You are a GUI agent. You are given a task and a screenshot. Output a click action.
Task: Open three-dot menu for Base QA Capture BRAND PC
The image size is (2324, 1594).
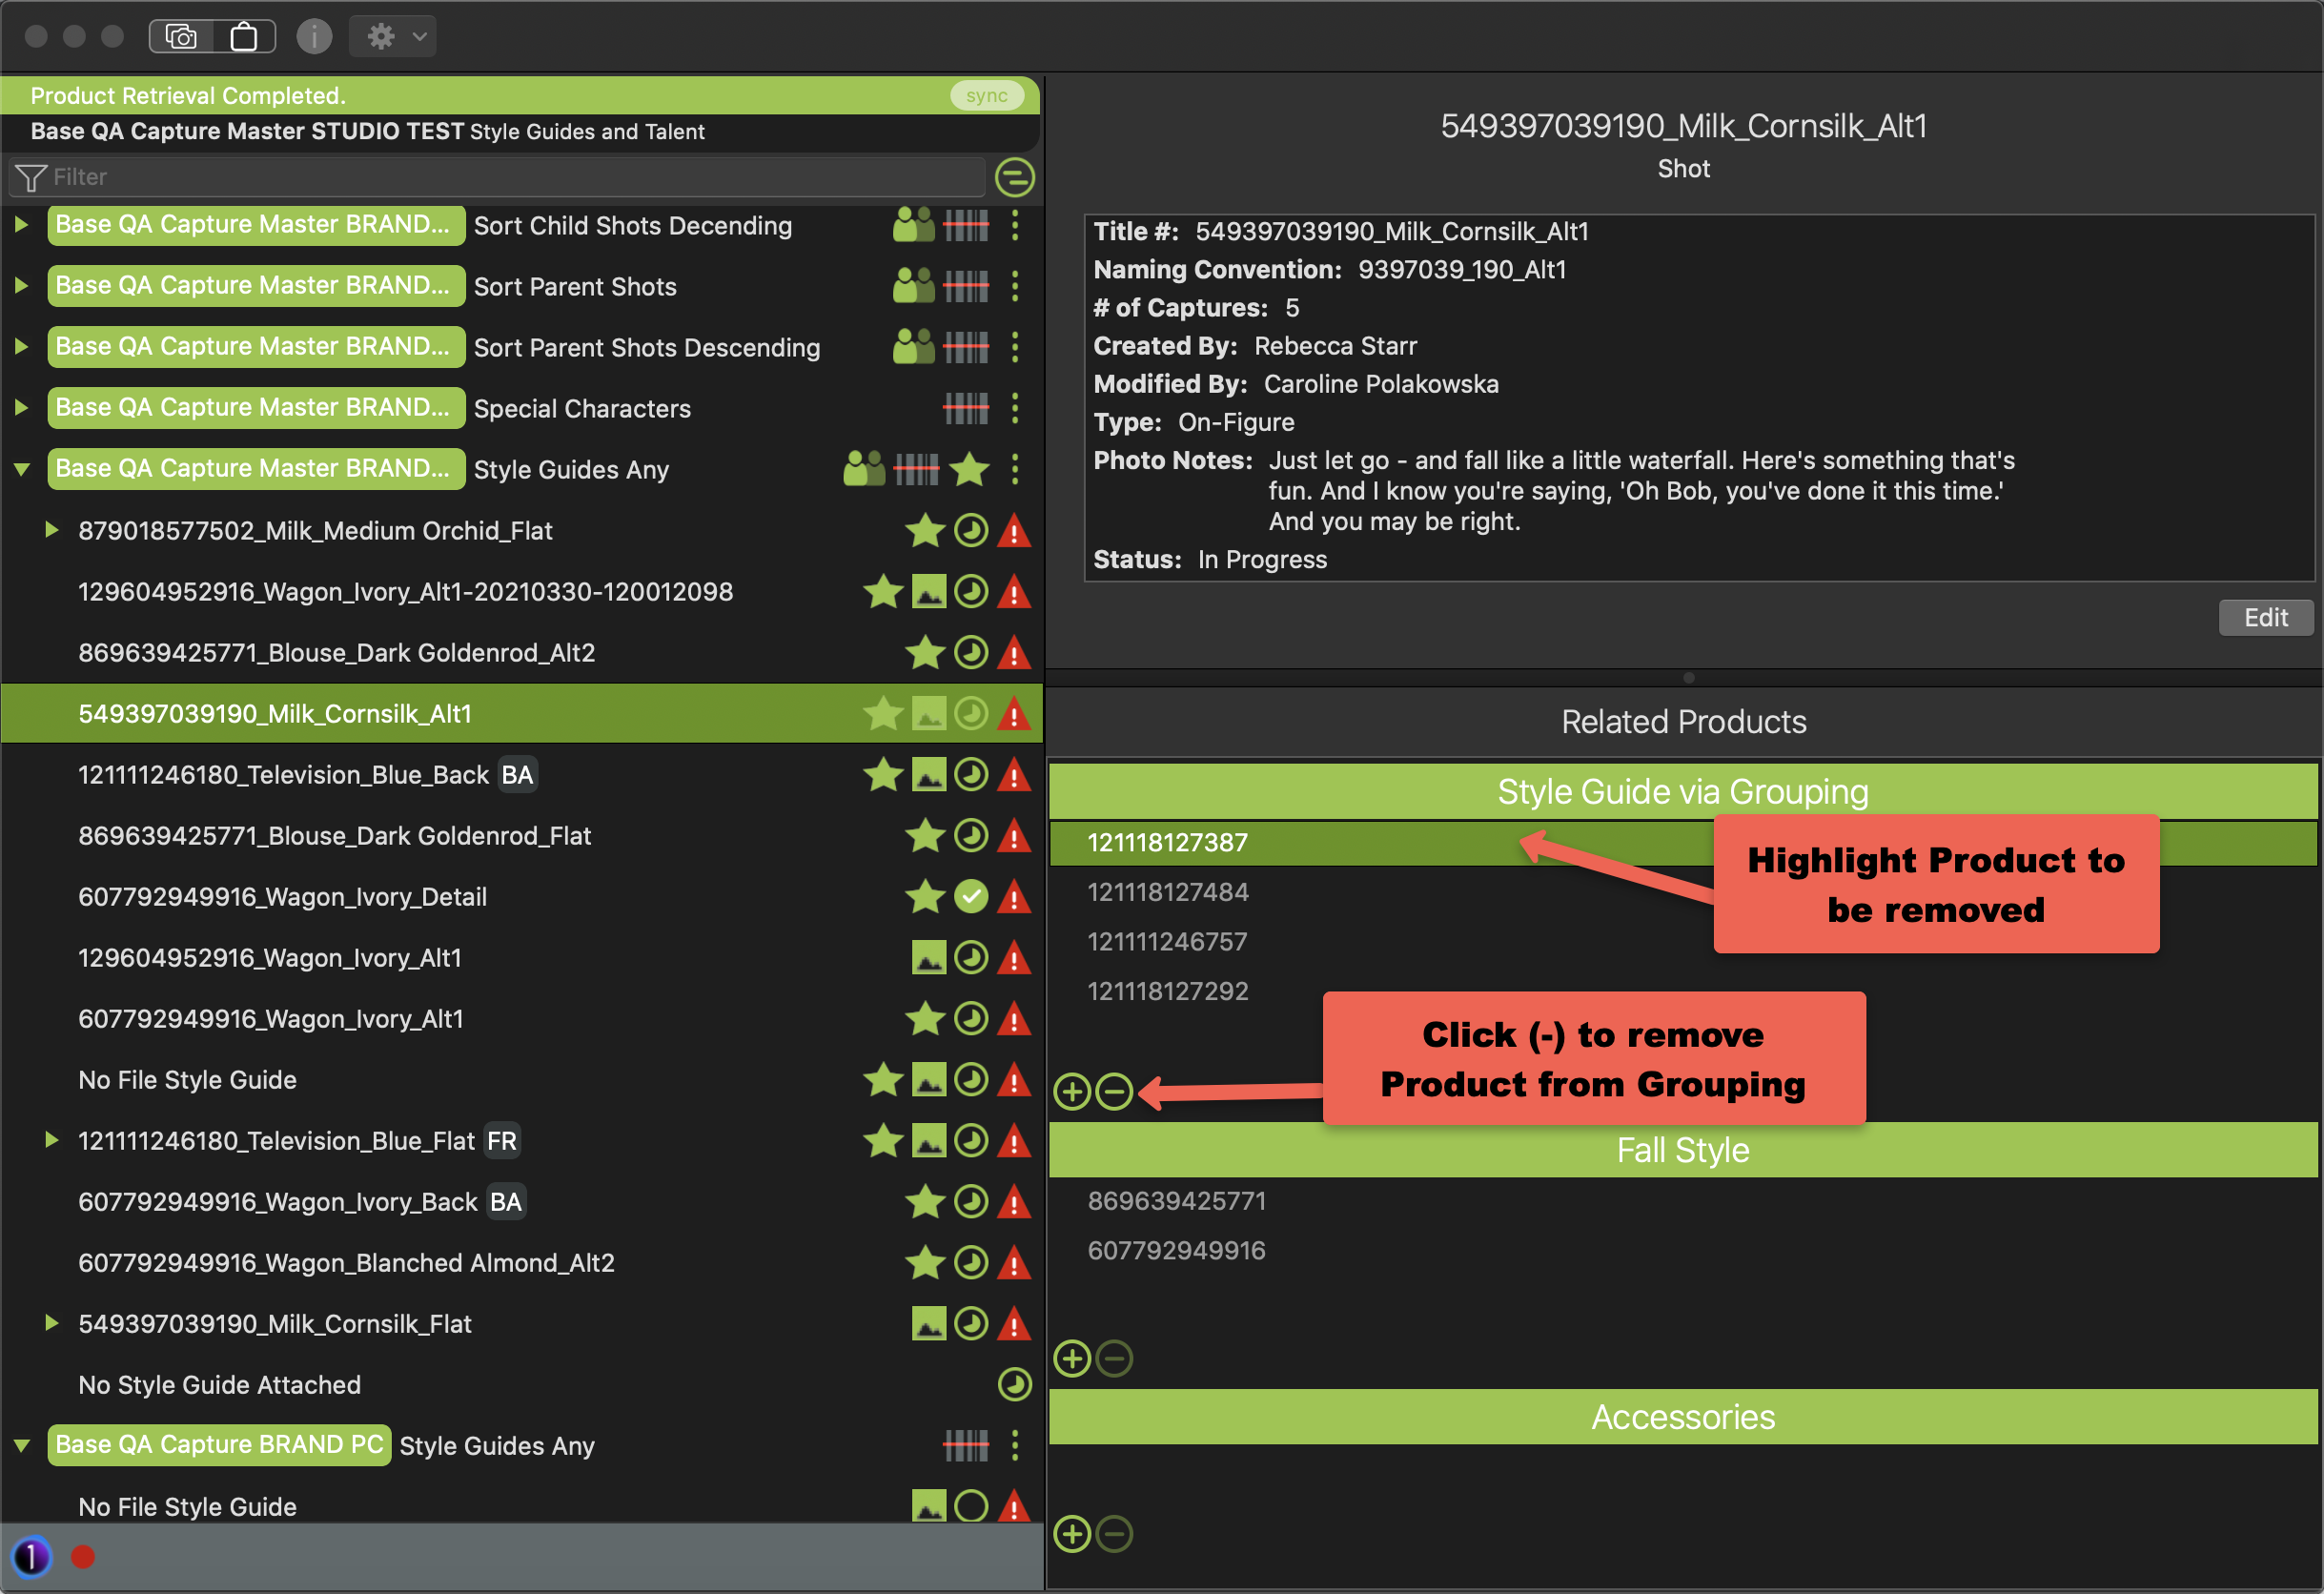coord(1015,1445)
